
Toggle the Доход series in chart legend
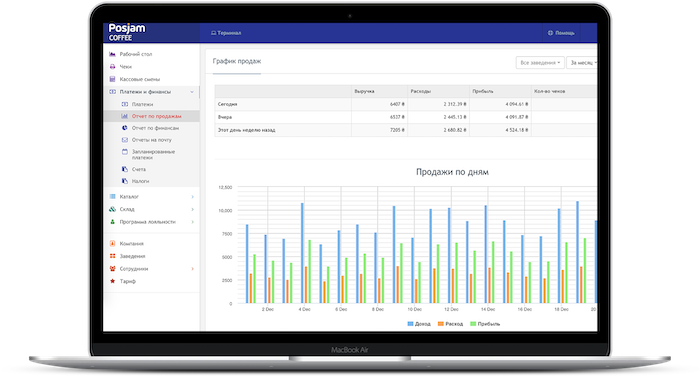tap(419, 324)
